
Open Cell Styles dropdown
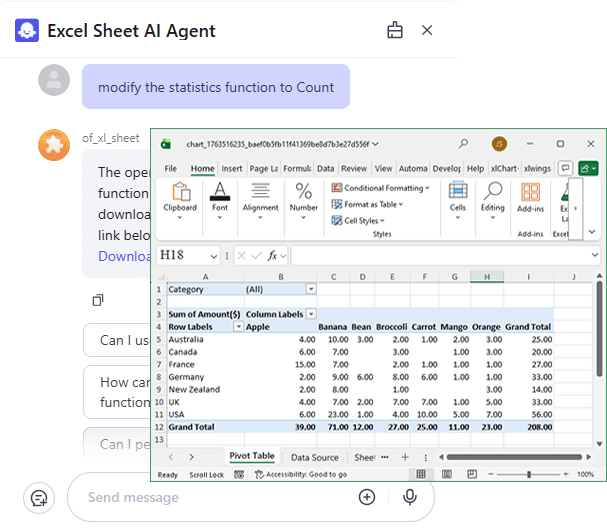tap(358, 221)
